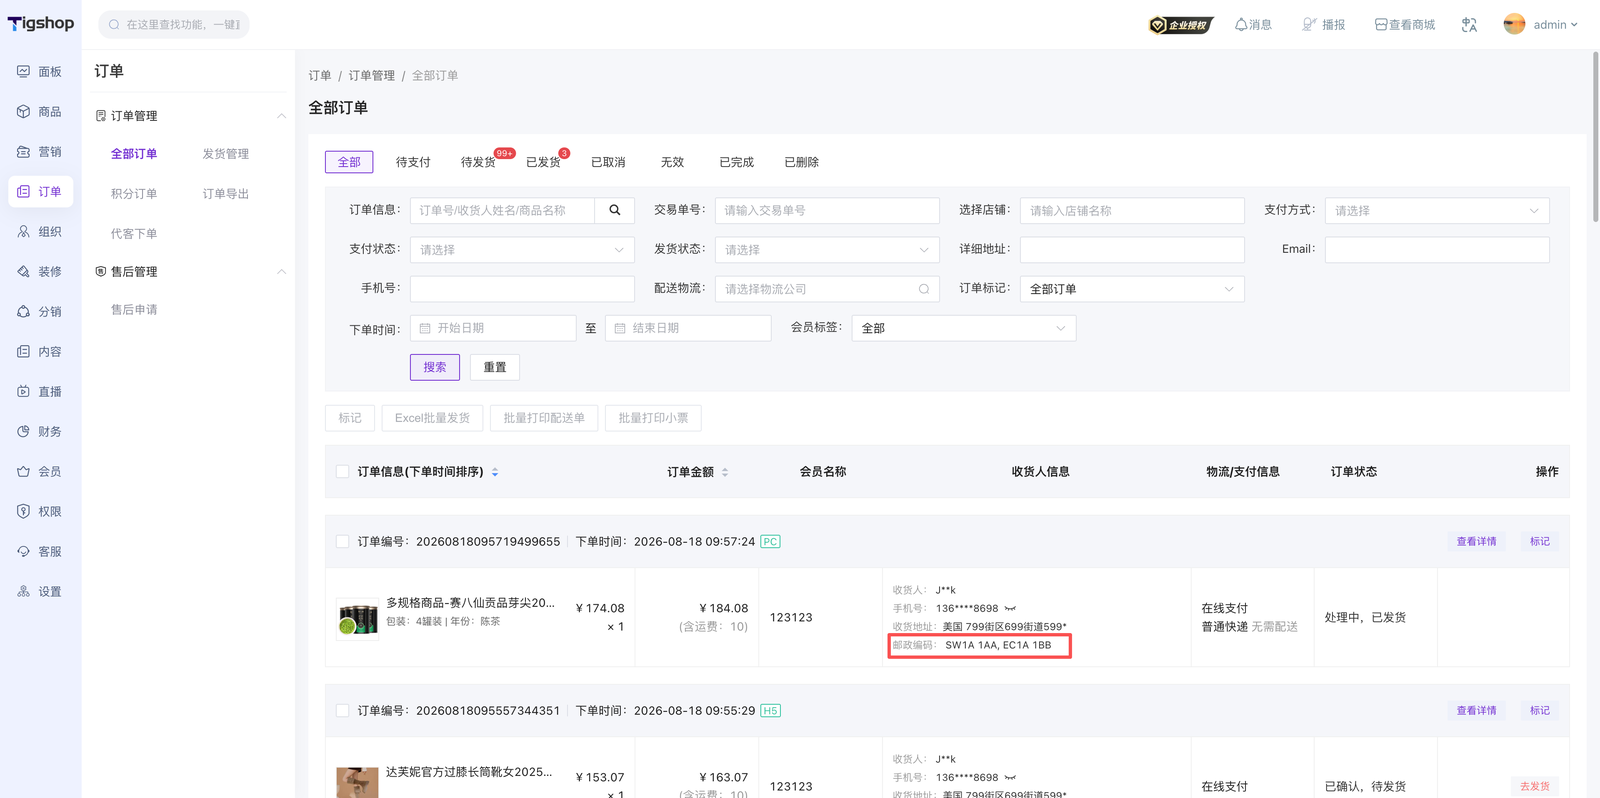Viewport: 1600px width, 798px height.
Task: Switch to the 无效 tab
Action: click(x=672, y=162)
